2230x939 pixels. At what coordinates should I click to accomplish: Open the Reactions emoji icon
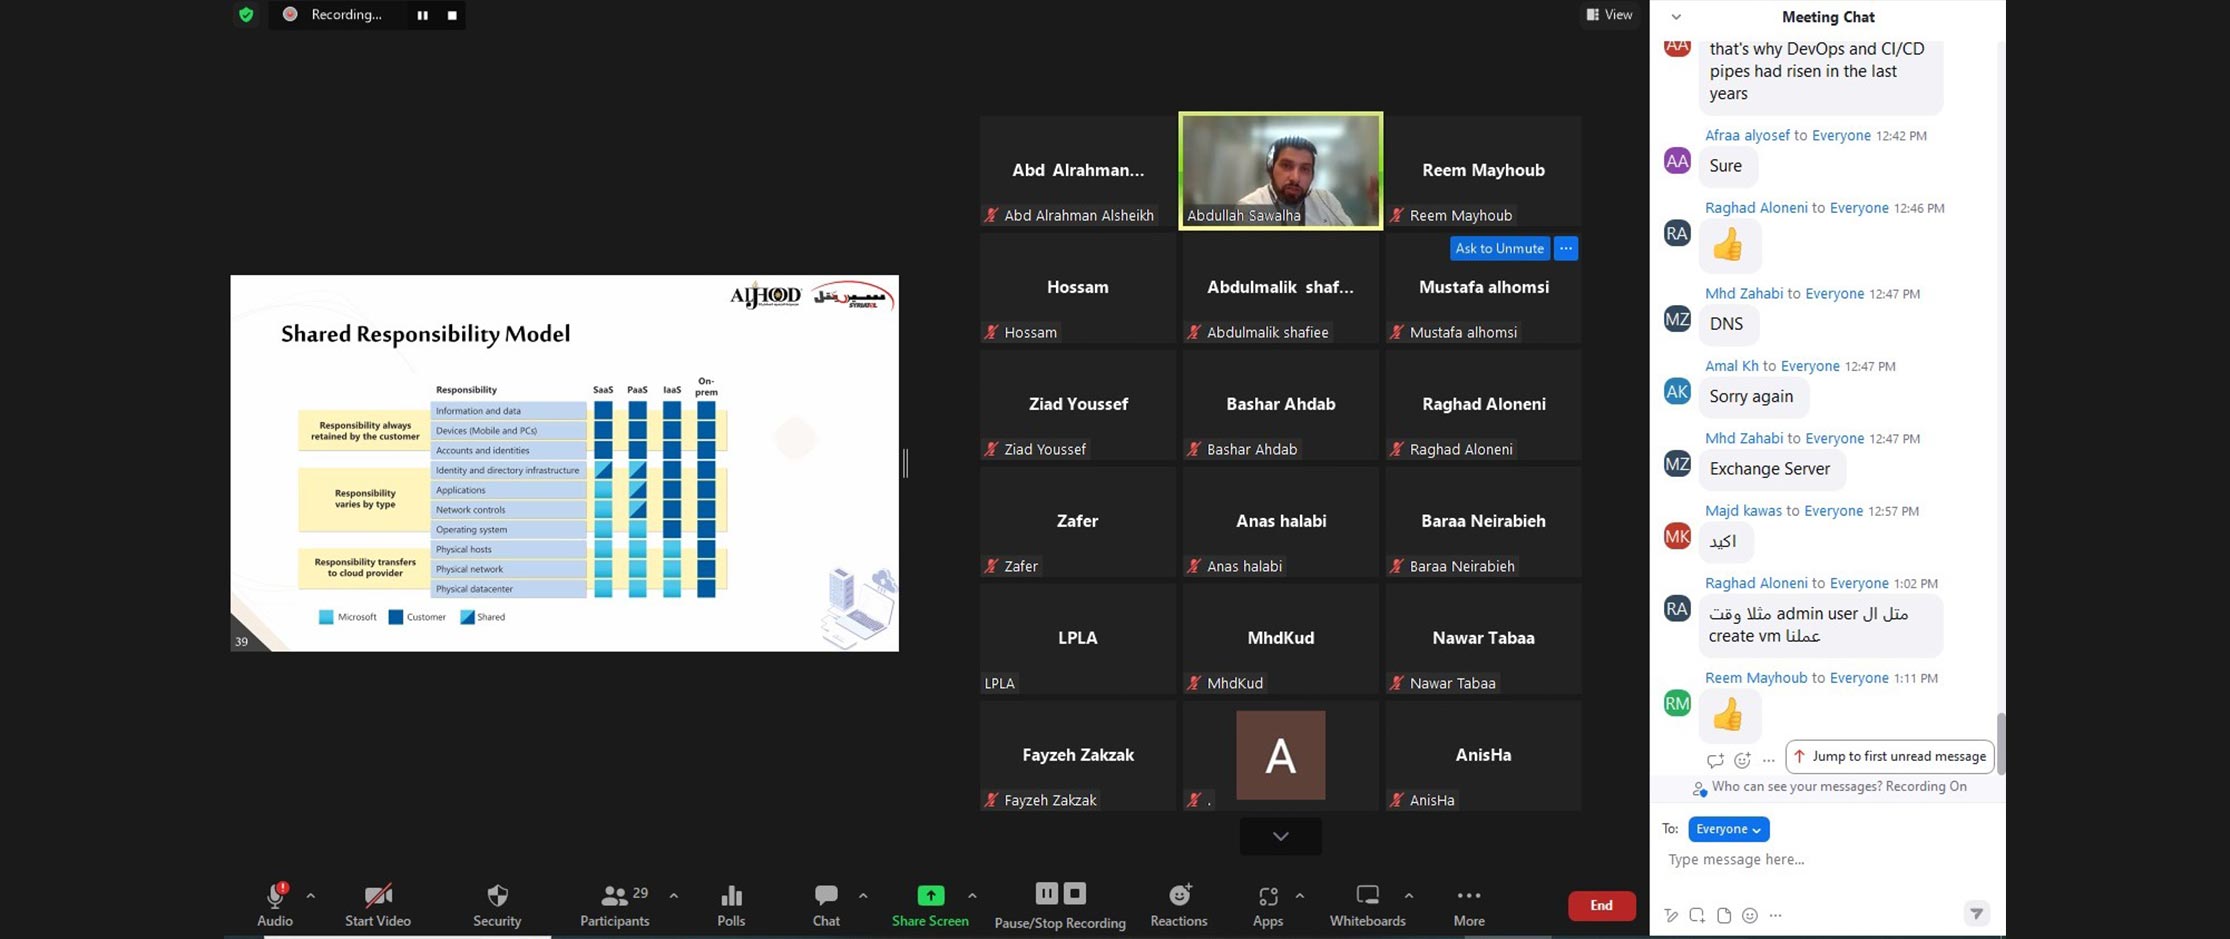pos(1179,895)
